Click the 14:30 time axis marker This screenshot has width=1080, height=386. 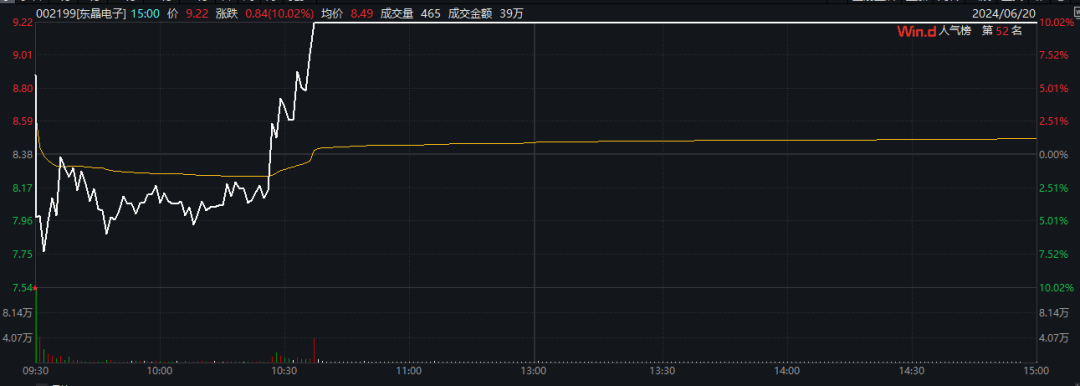coord(911,371)
